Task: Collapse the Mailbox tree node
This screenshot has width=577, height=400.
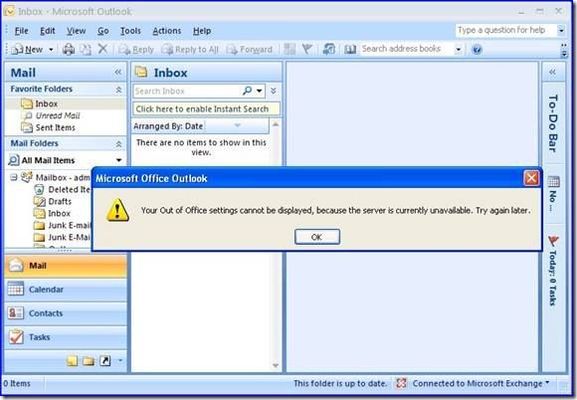Action: [x=14, y=177]
